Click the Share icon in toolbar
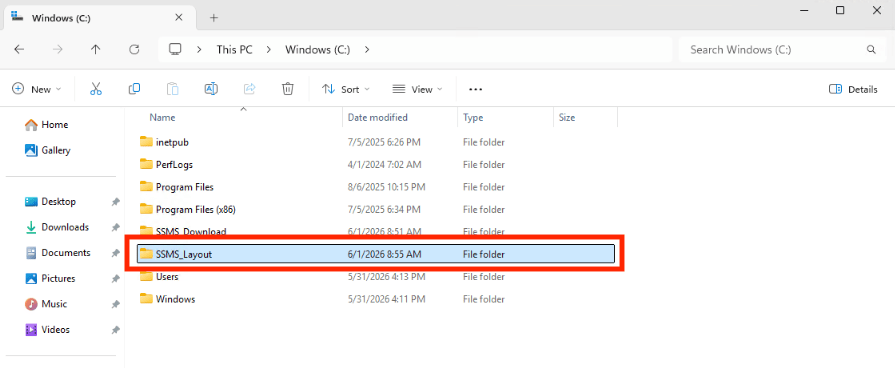Screen dimensions: 895x368 [x=249, y=89]
